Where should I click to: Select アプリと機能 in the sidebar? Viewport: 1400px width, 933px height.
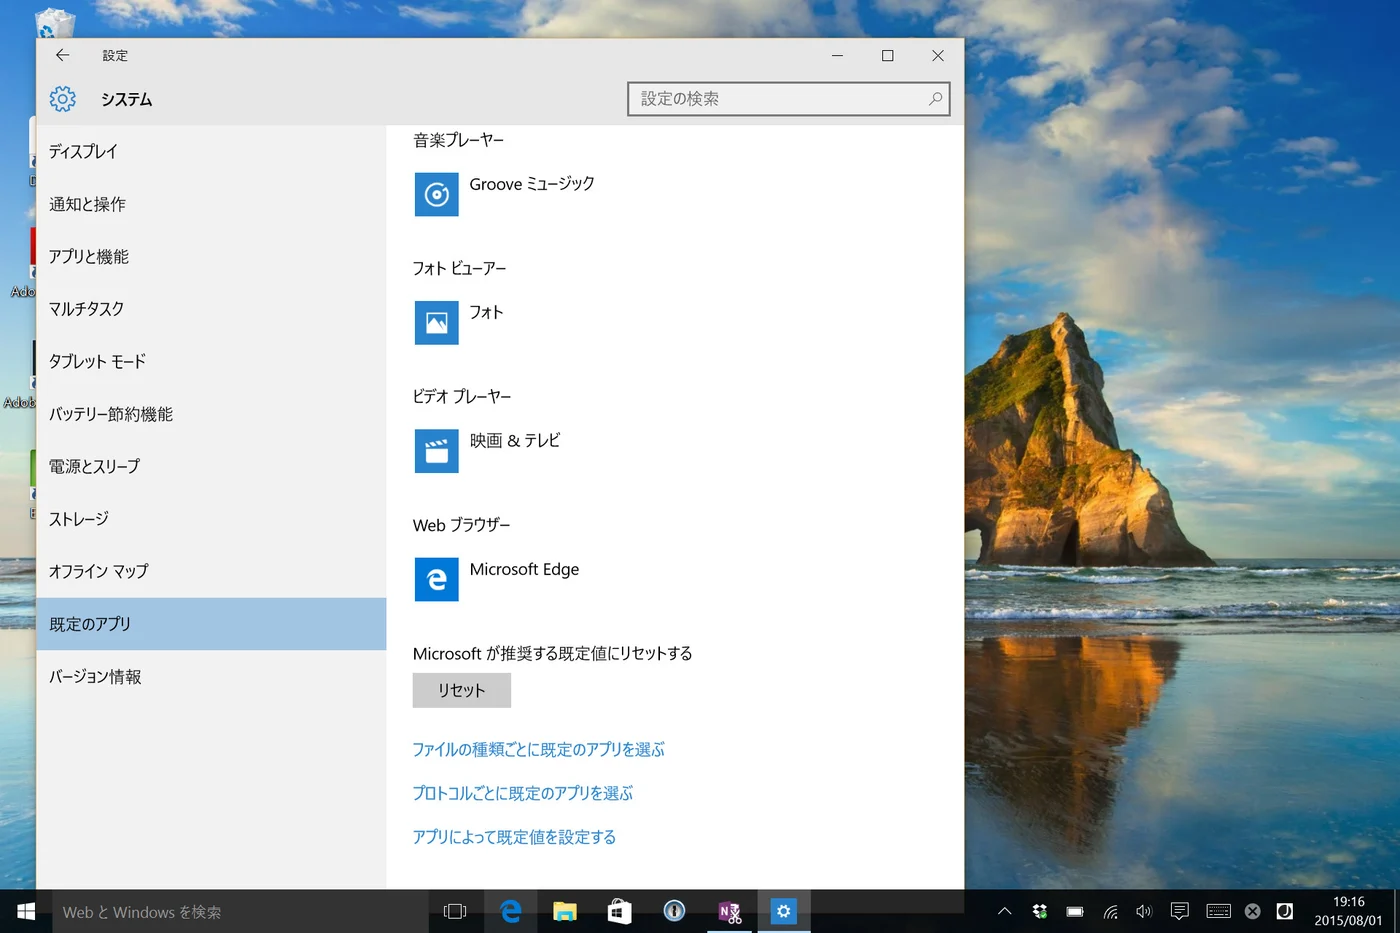click(211, 256)
